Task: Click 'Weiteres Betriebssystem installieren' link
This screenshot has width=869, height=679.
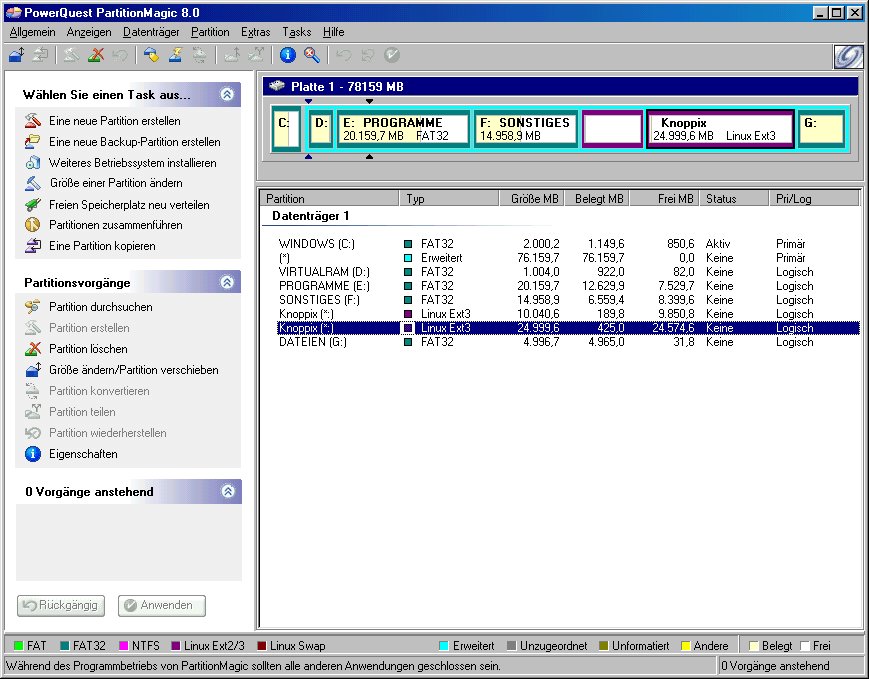Action: tap(132, 163)
